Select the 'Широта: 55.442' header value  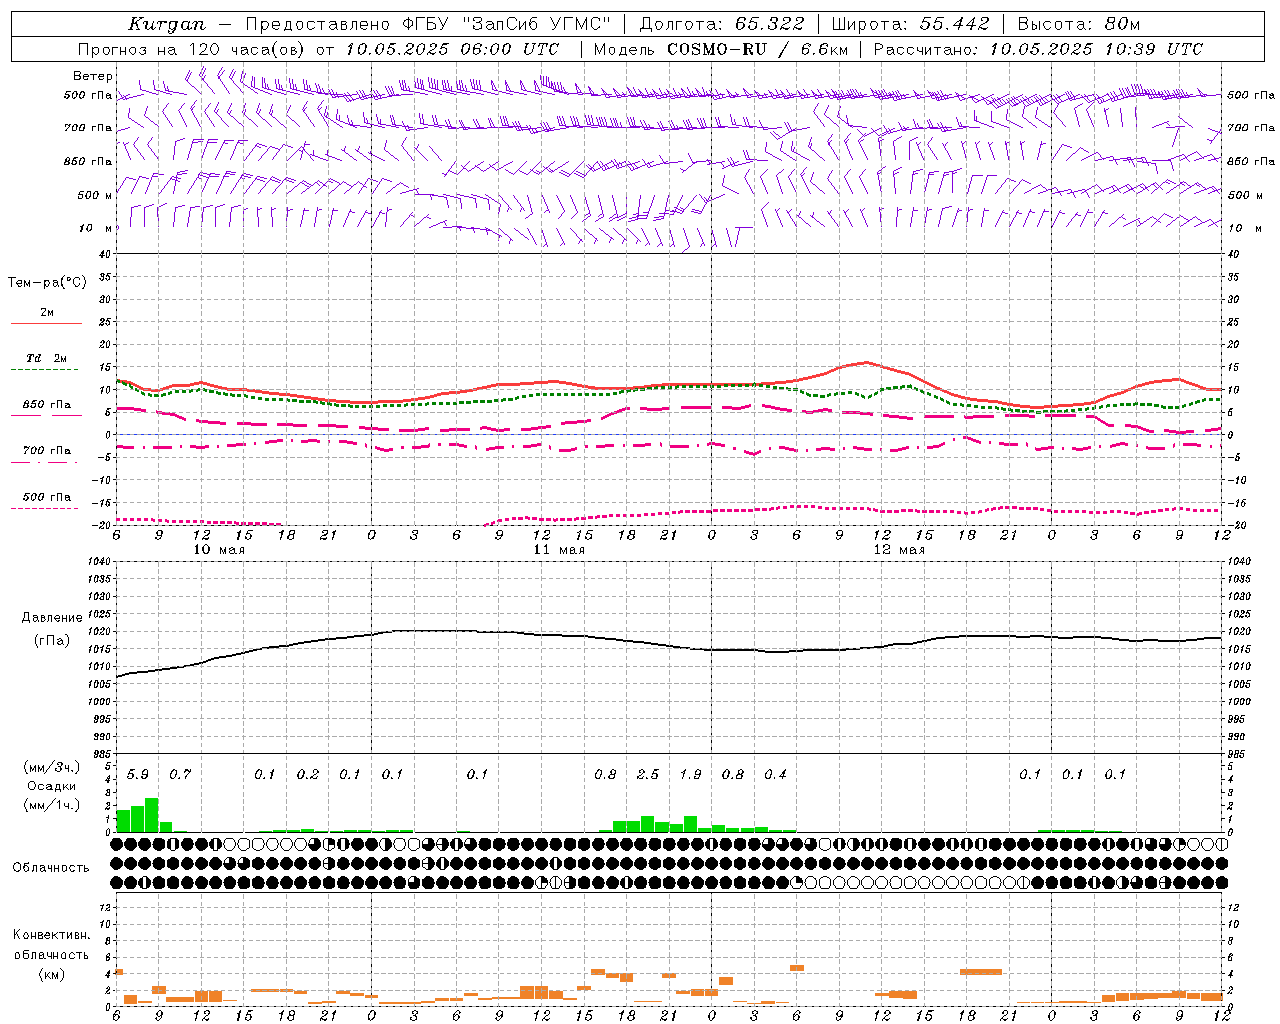pyautogui.click(x=911, y=24)
